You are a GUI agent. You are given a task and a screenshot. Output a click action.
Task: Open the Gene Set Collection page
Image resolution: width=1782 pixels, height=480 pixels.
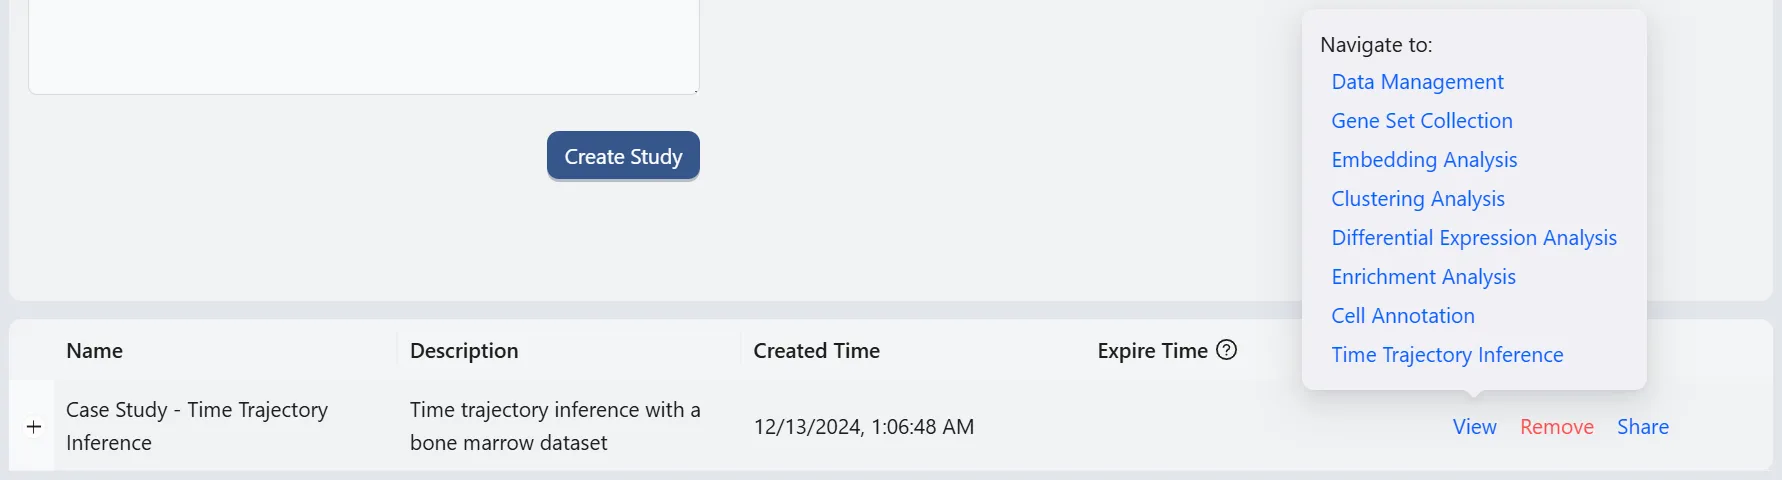point(1421,121)
